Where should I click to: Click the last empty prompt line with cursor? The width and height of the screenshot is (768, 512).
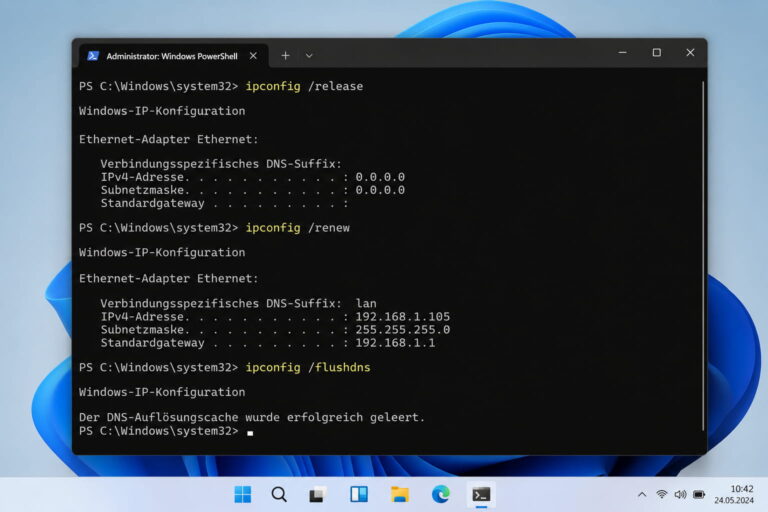[x=167, y=431]
